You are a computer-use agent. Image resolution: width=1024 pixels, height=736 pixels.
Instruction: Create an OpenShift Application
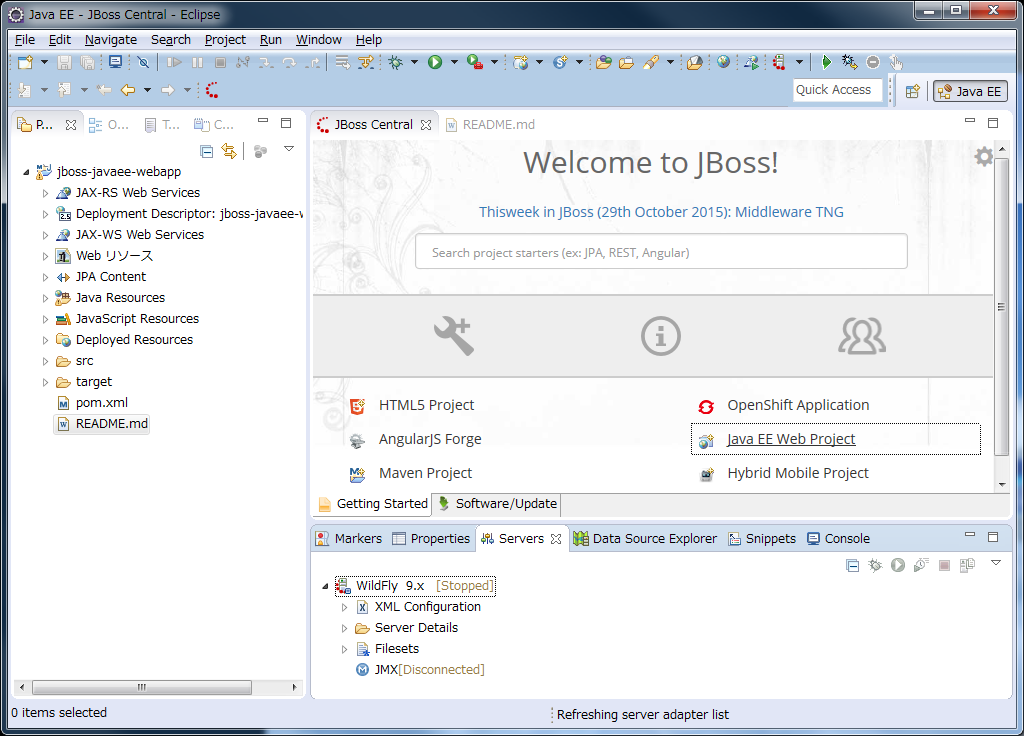click(x=798, y=406)
